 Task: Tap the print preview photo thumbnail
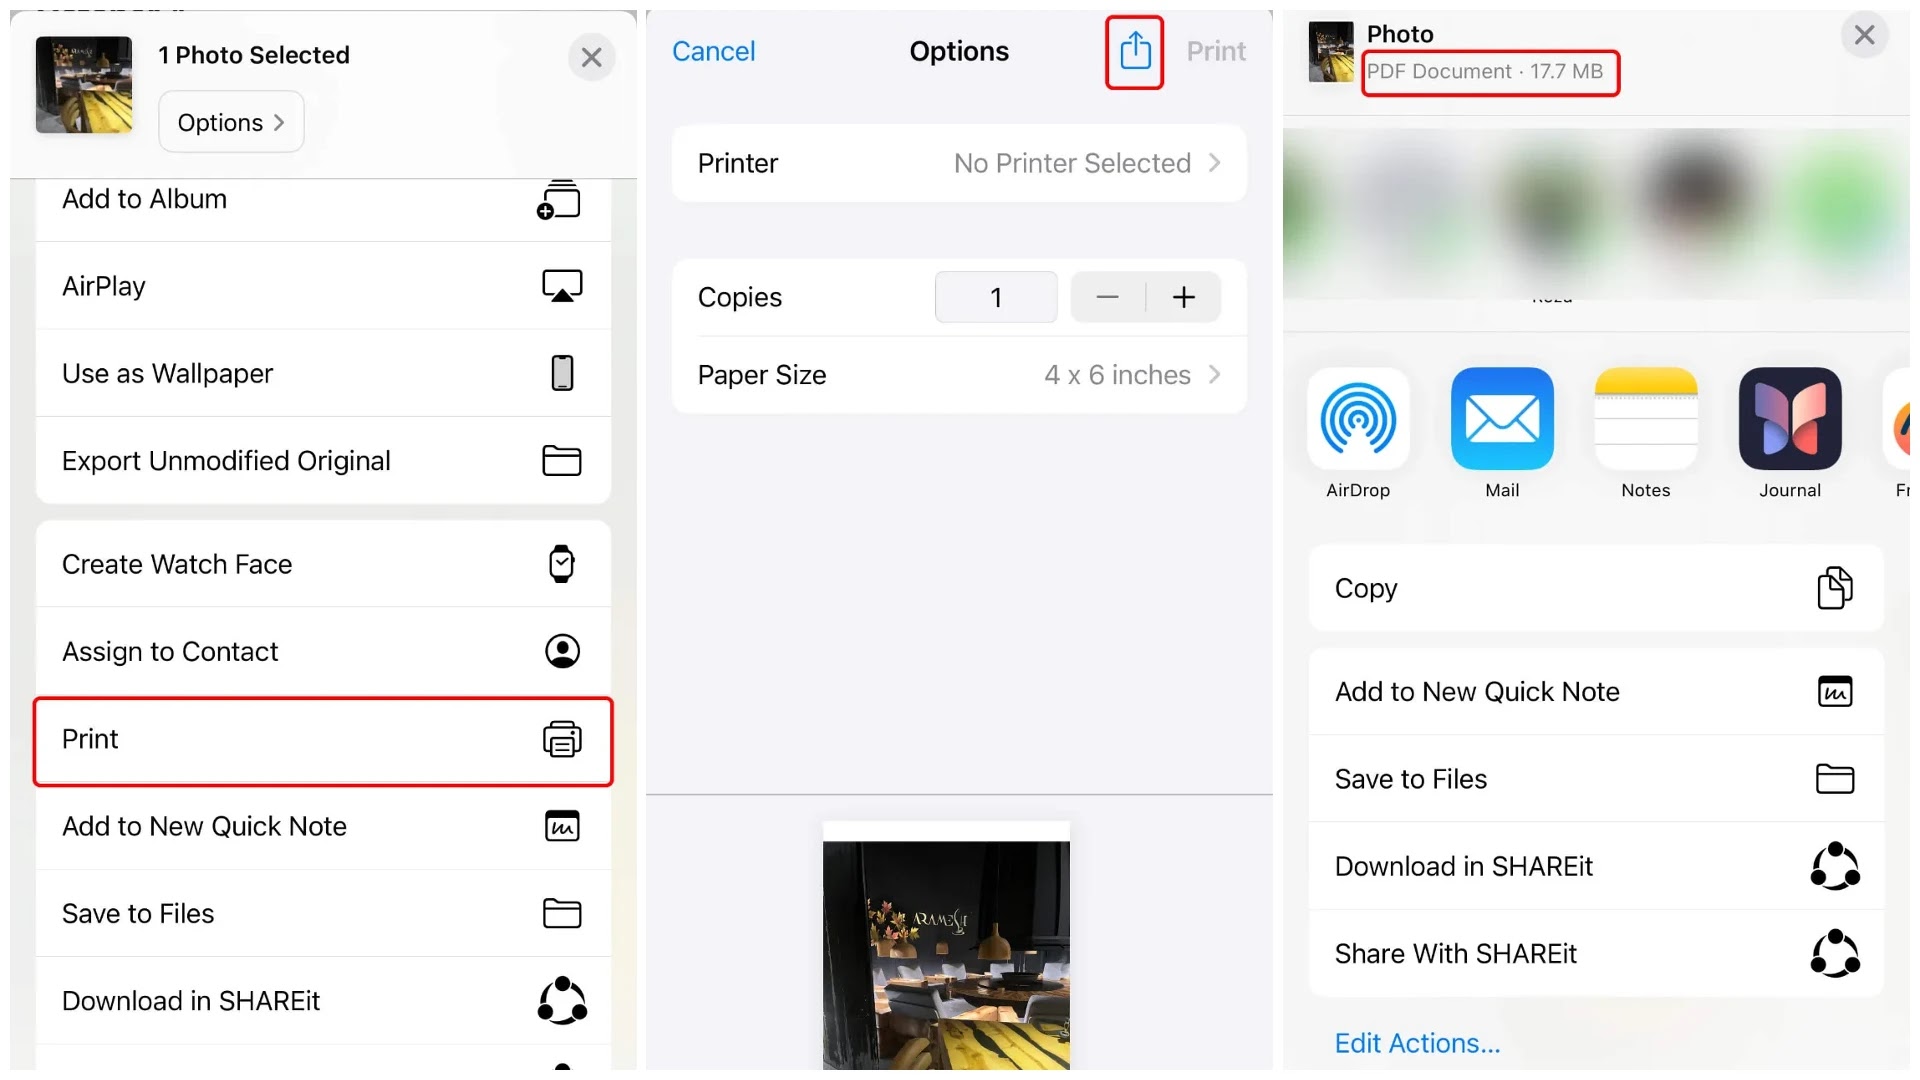click(x=946, y=946)
